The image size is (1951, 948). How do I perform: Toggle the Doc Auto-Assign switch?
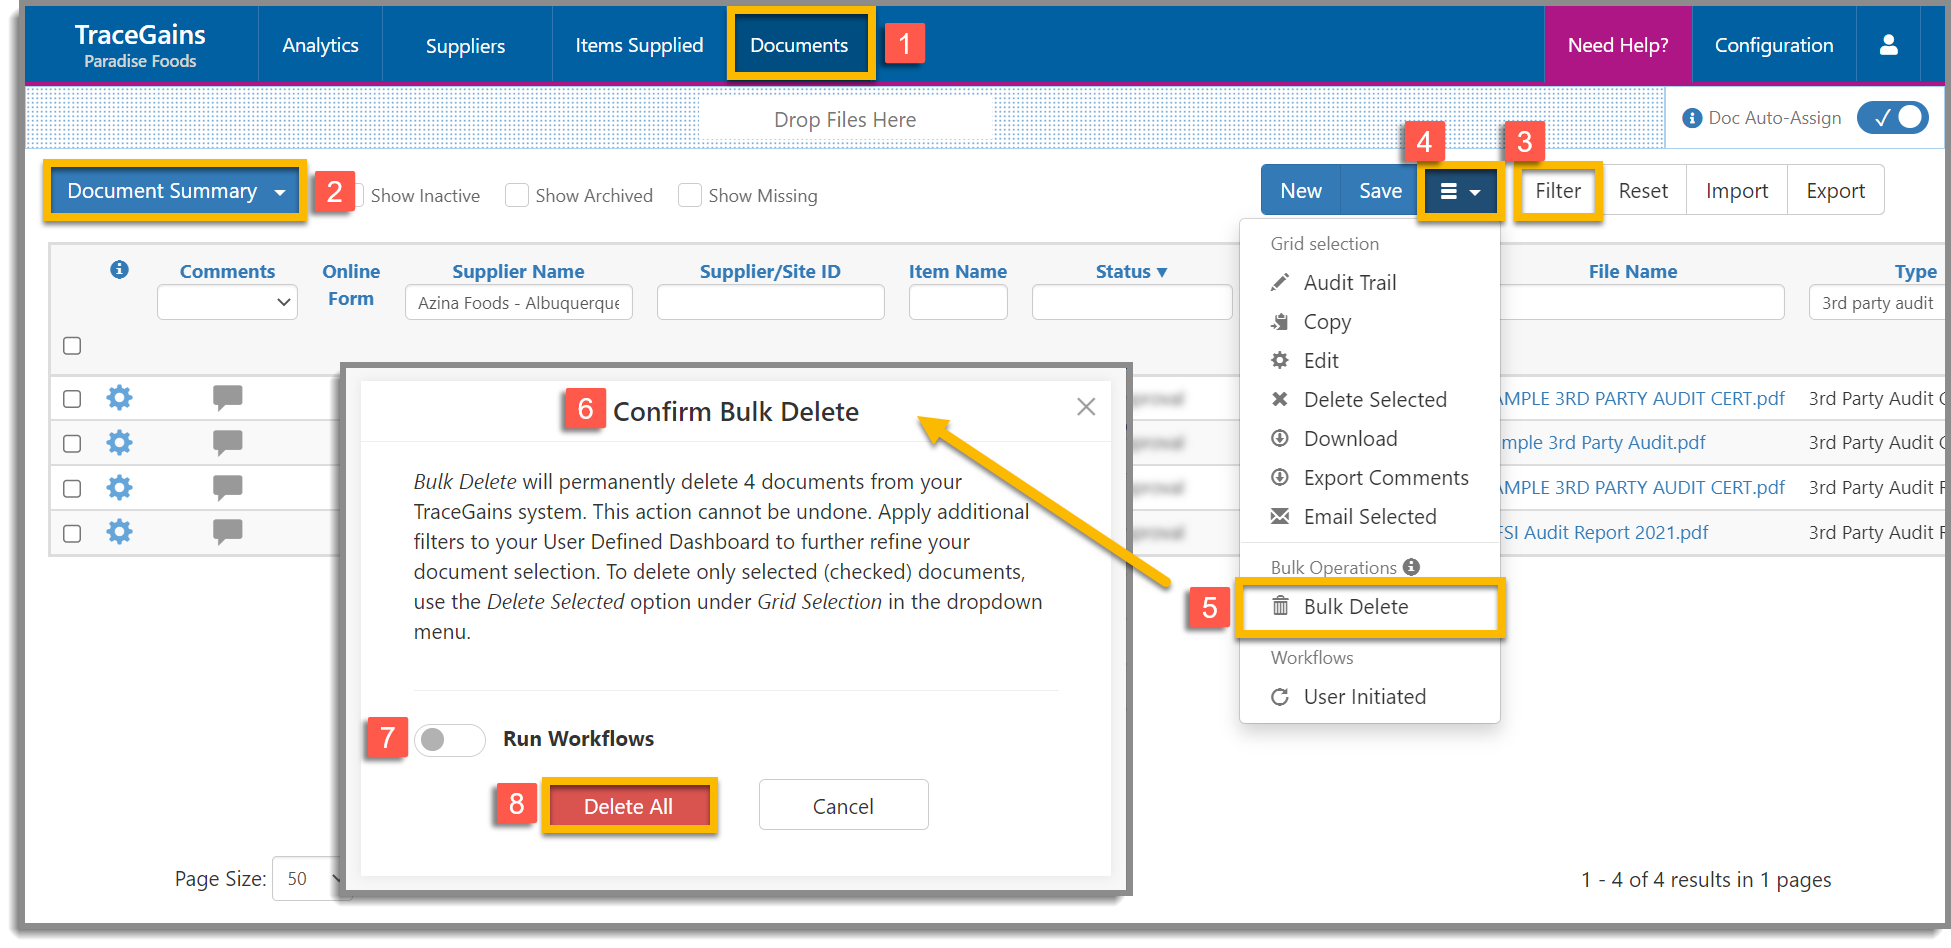coord(1893,118)
